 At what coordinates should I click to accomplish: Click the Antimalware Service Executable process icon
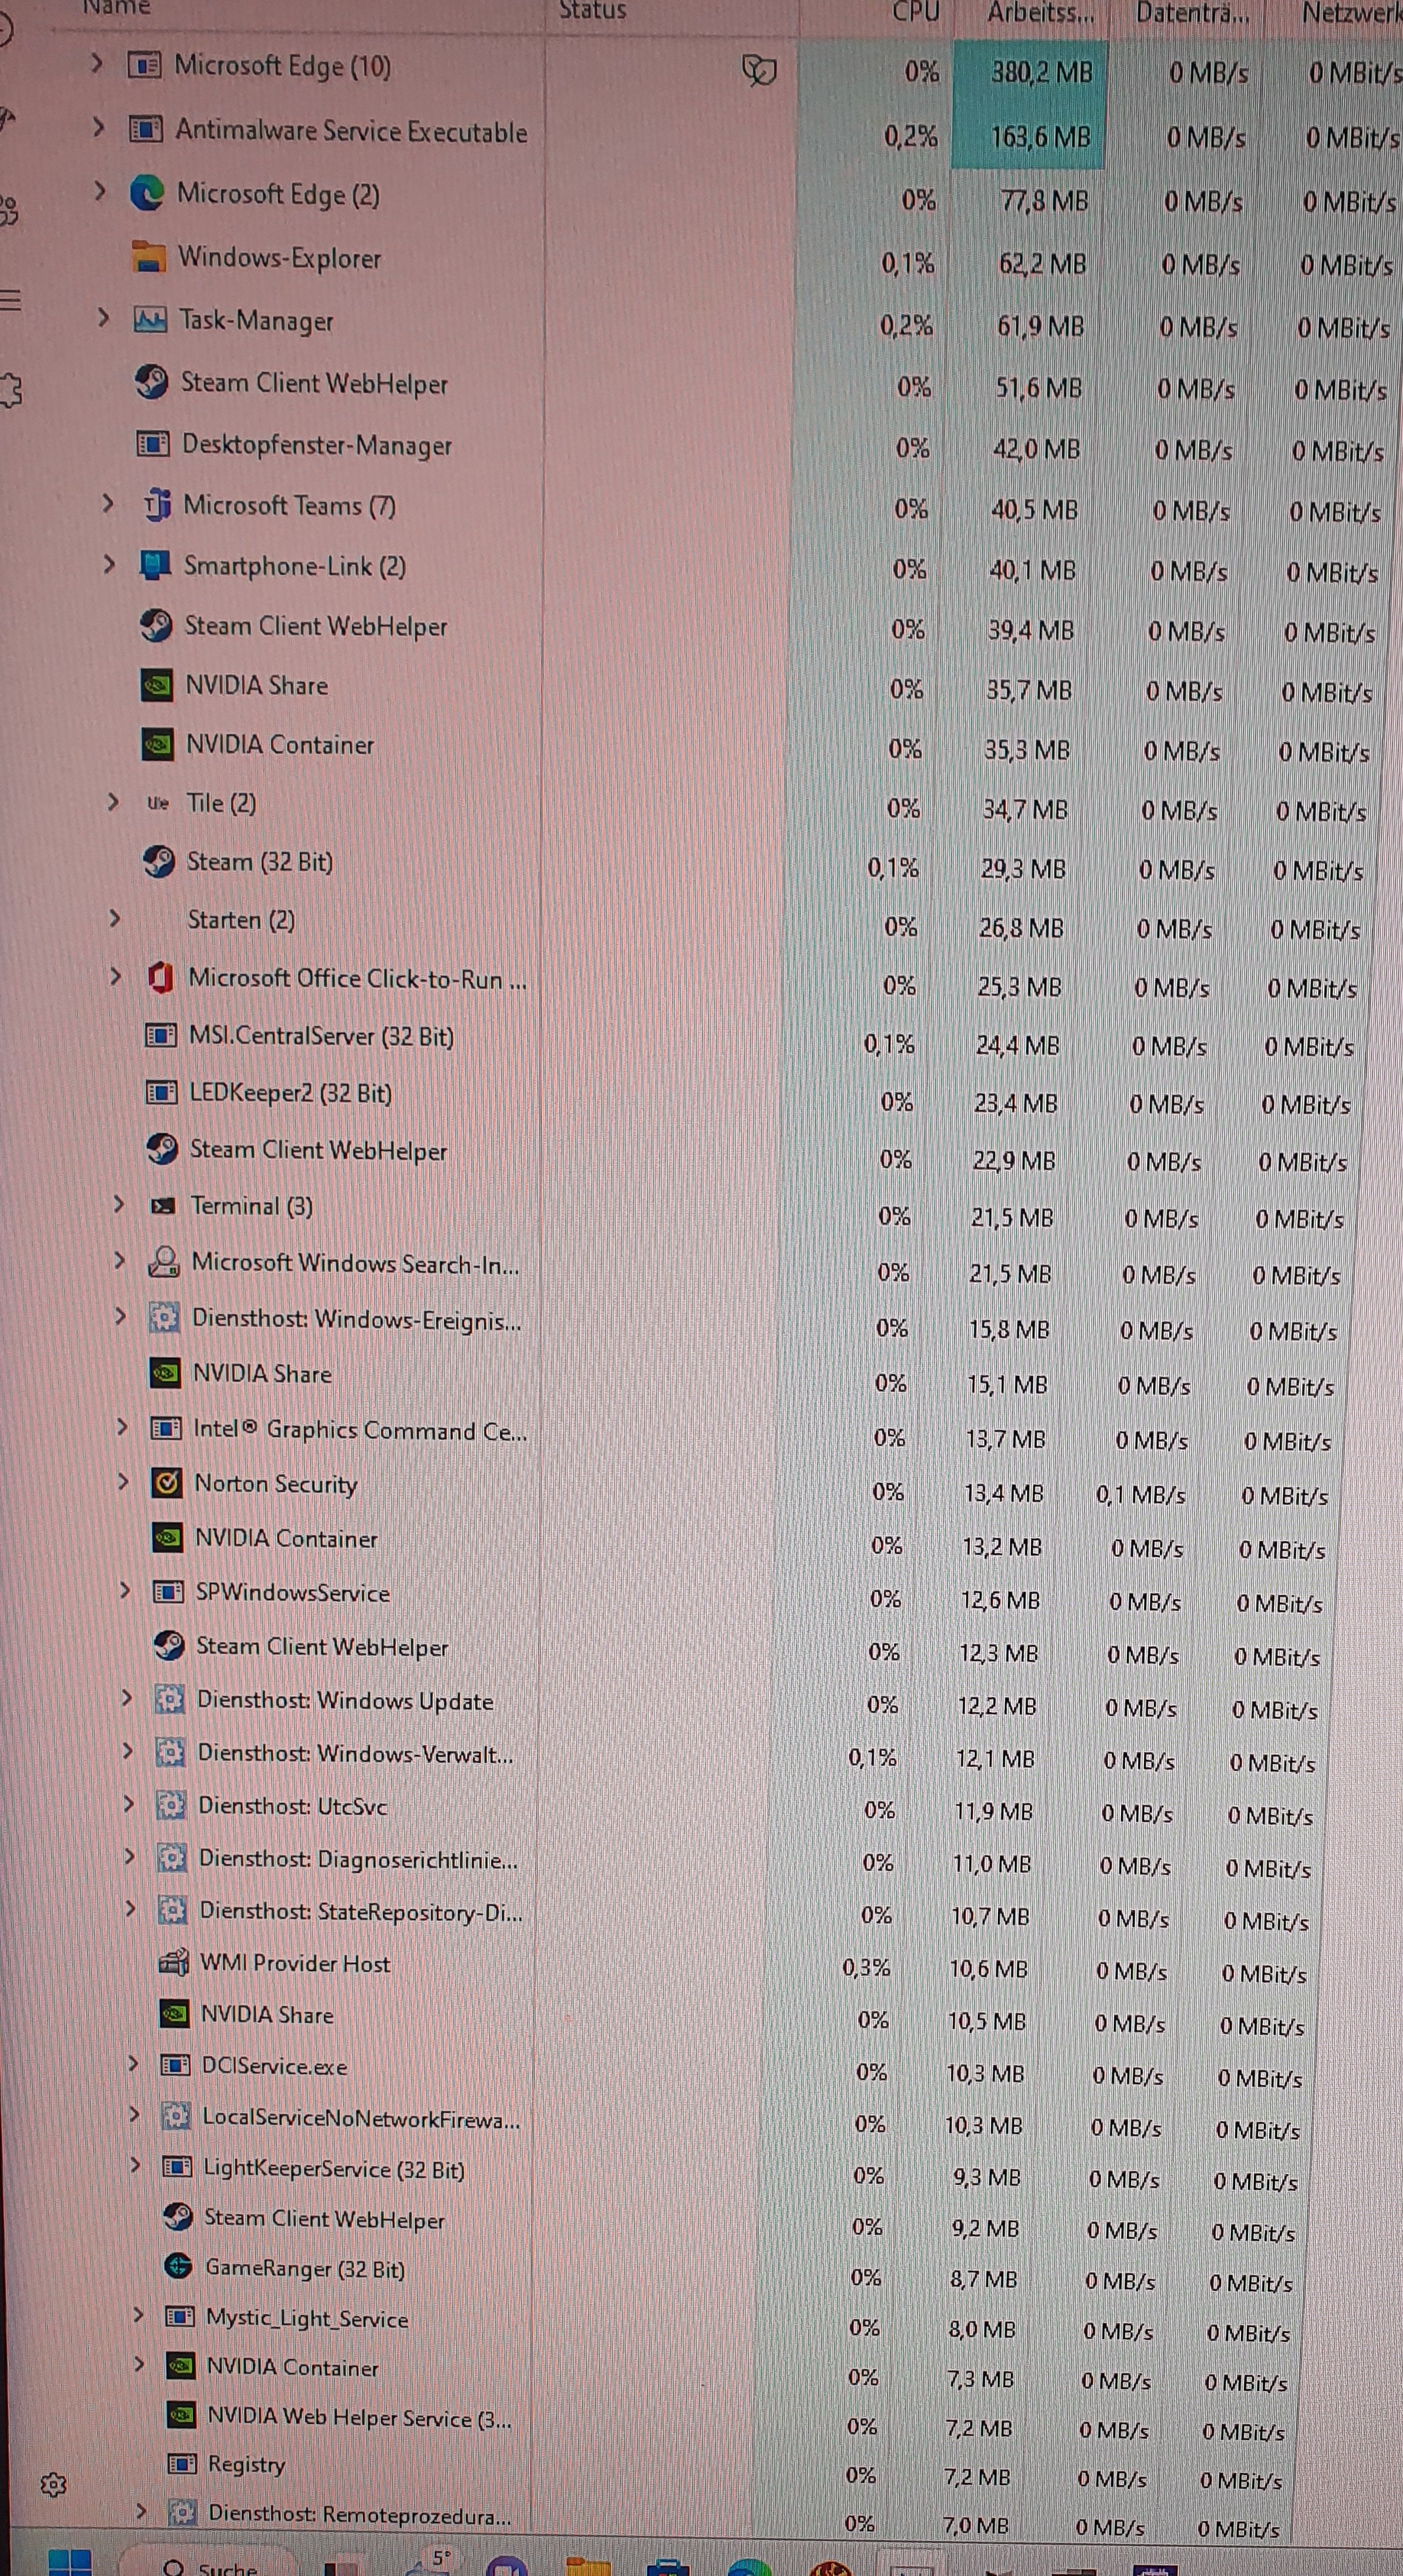[x=145, y=129]
